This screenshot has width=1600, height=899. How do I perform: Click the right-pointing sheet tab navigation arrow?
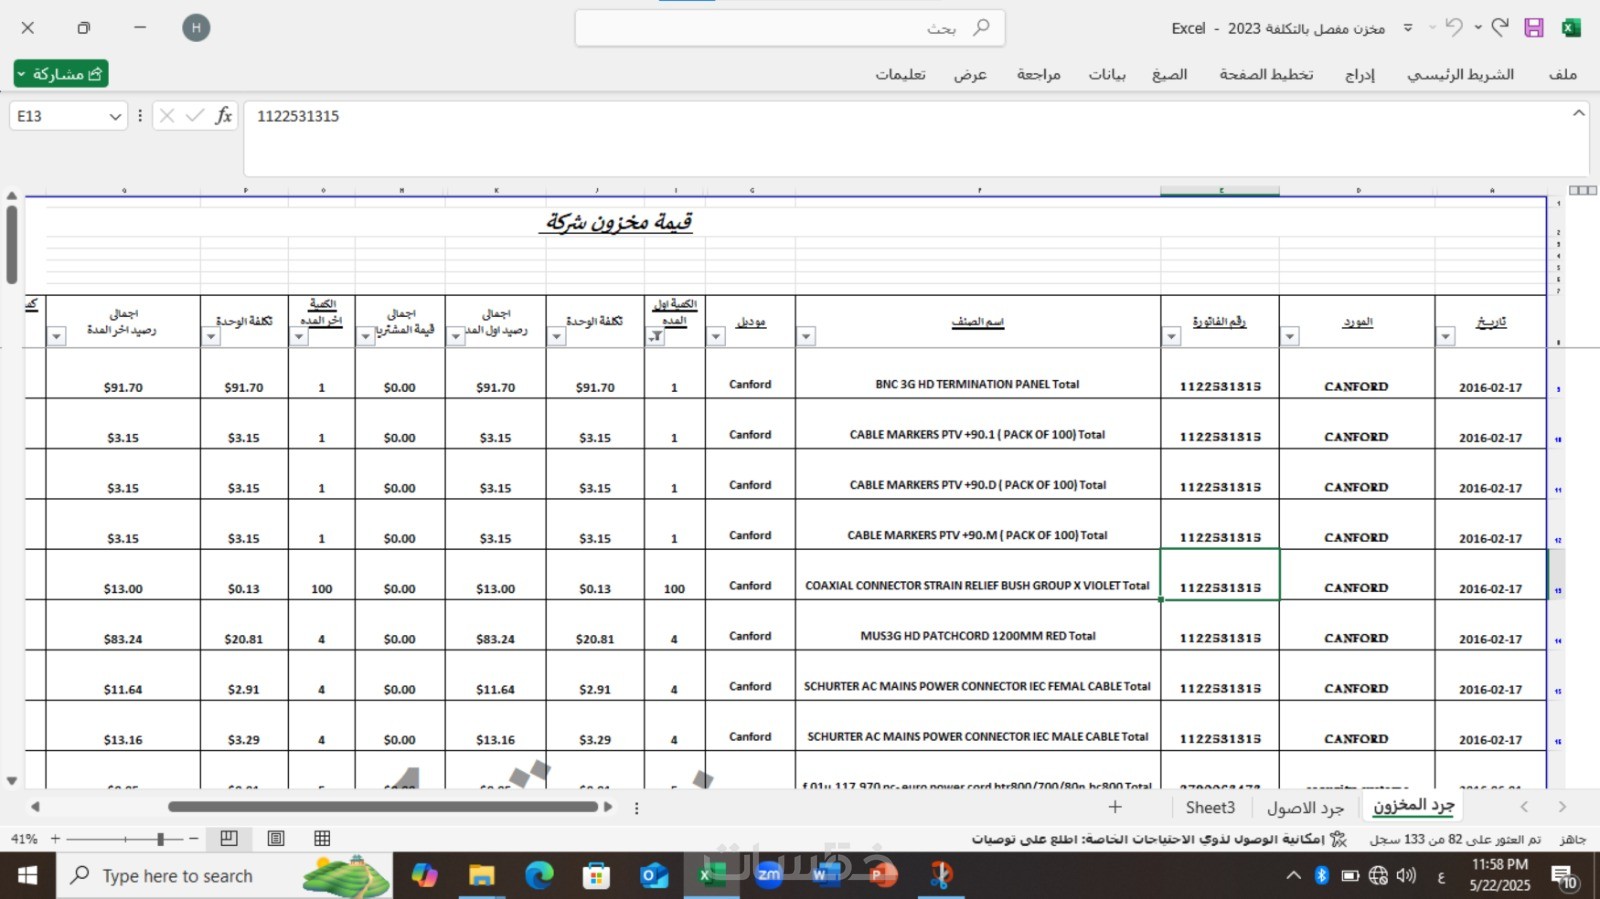pyautogui.click(x=1562, y=807)
